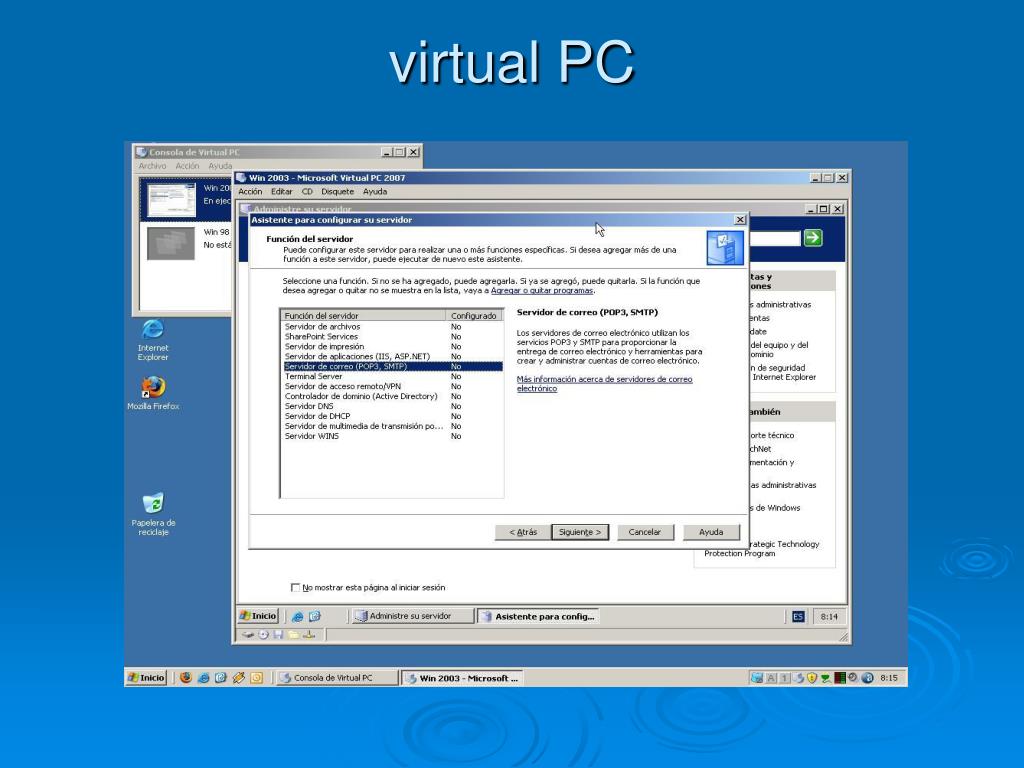The image size is (1024, 768).
Task: Tick 'No mostrar esta página al iniciar sesión'
Action: click(x=295, y=588)
